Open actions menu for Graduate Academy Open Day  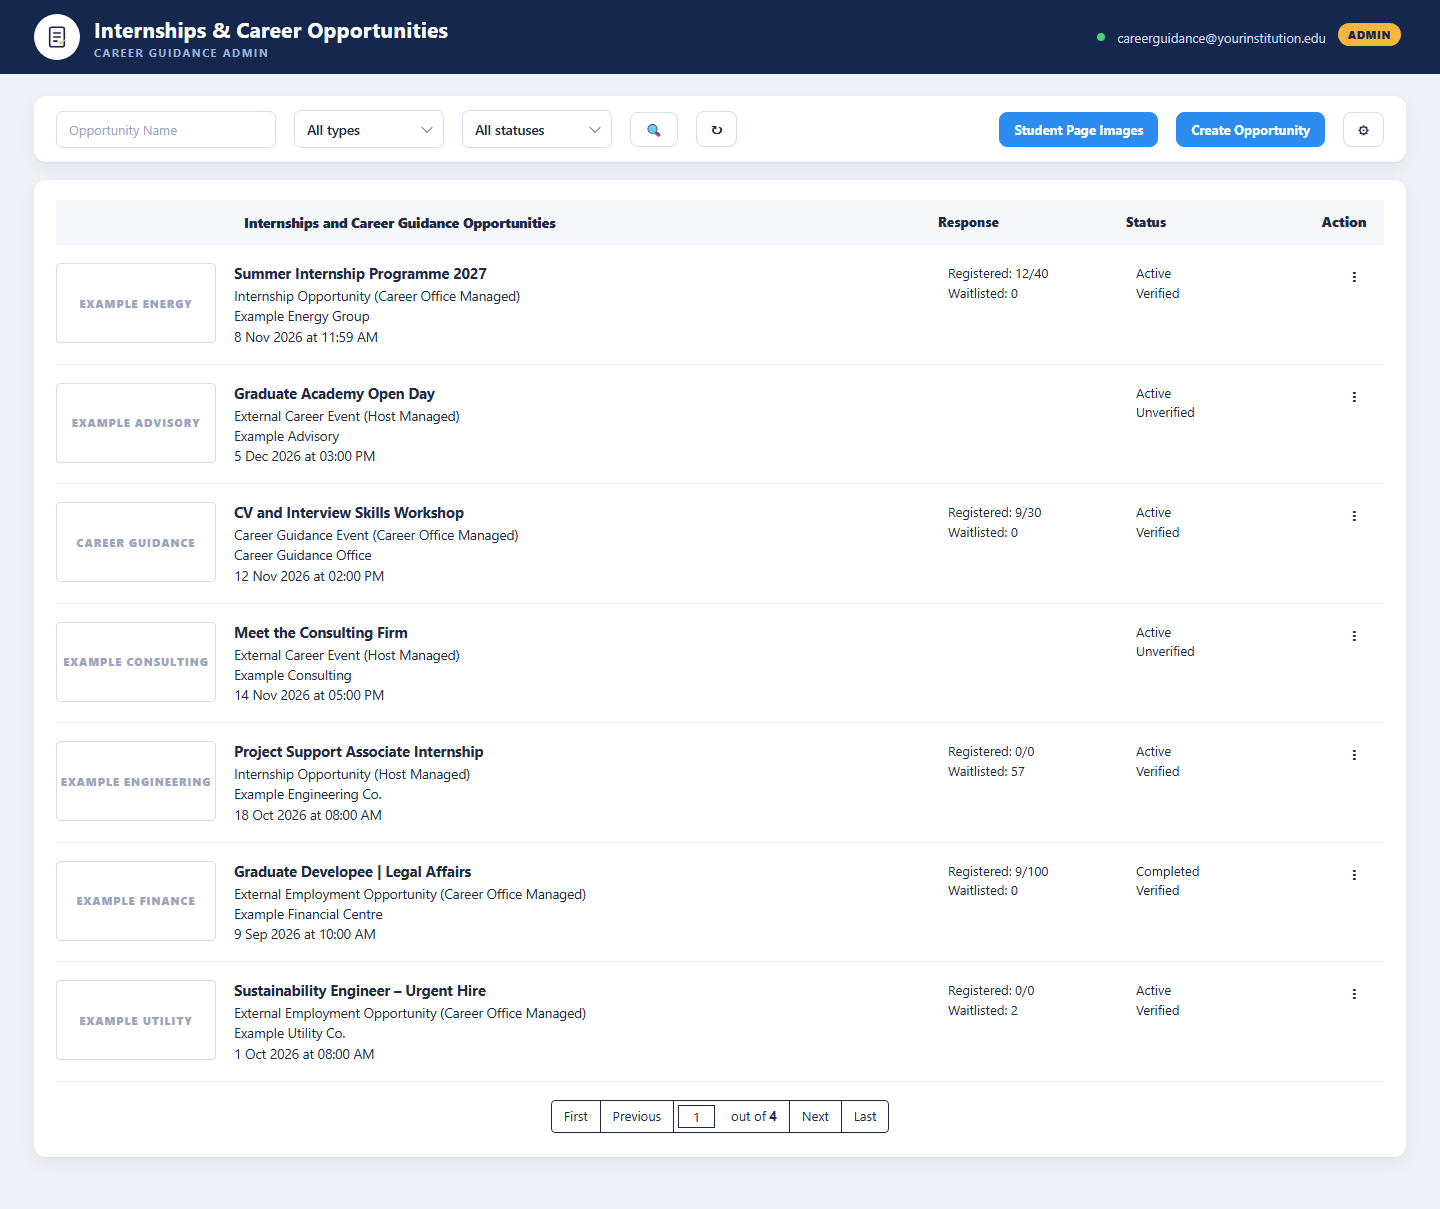click(x=1354, y=397)
